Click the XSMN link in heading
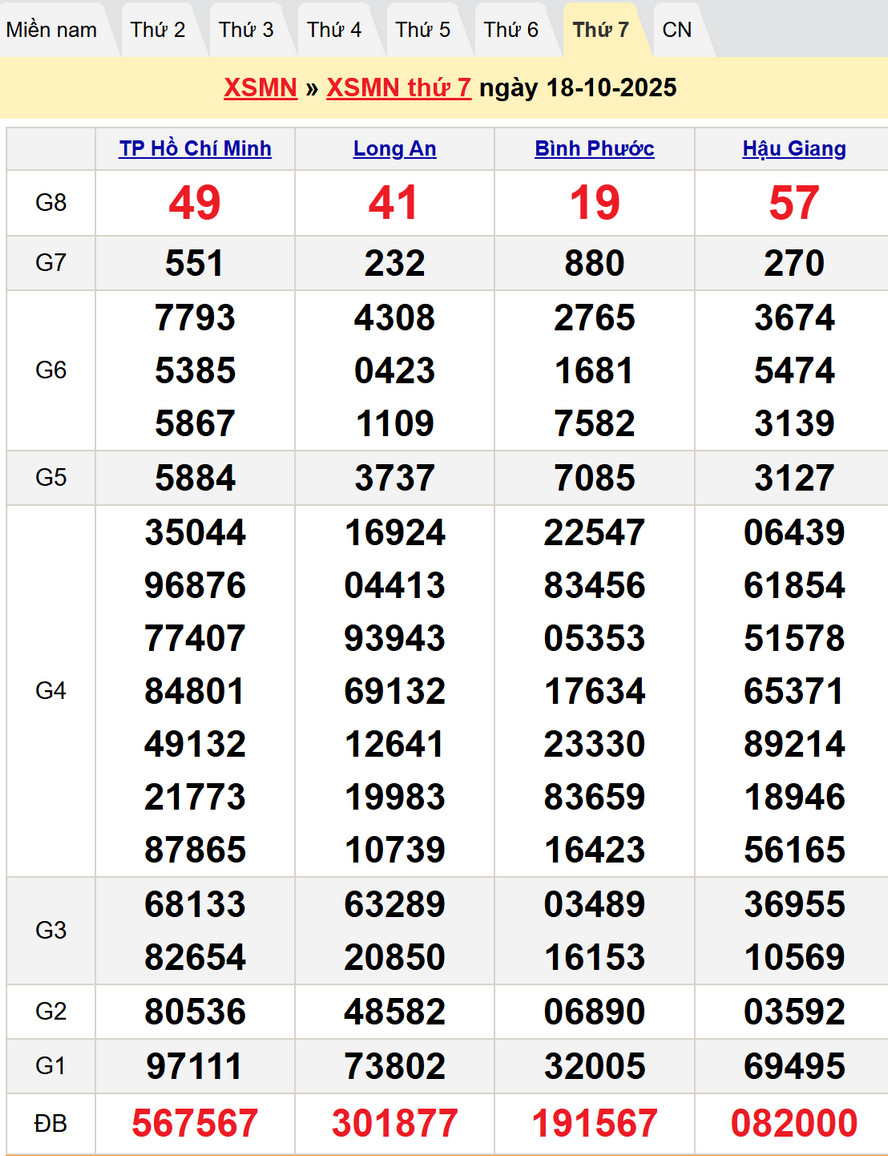 pos(260,88)
